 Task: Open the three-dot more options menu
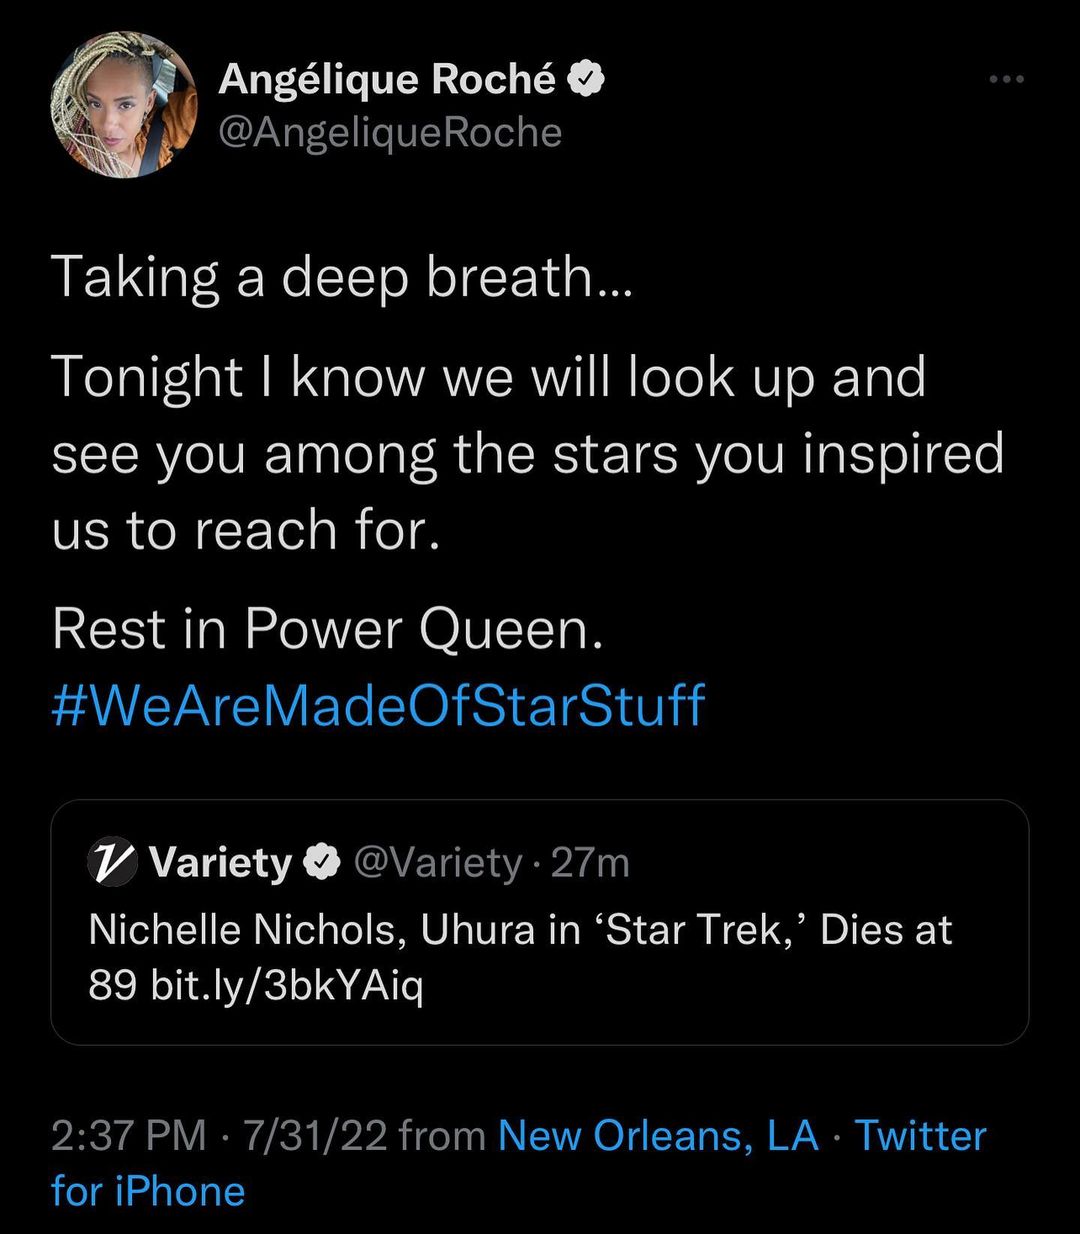tap(1006, 80)
